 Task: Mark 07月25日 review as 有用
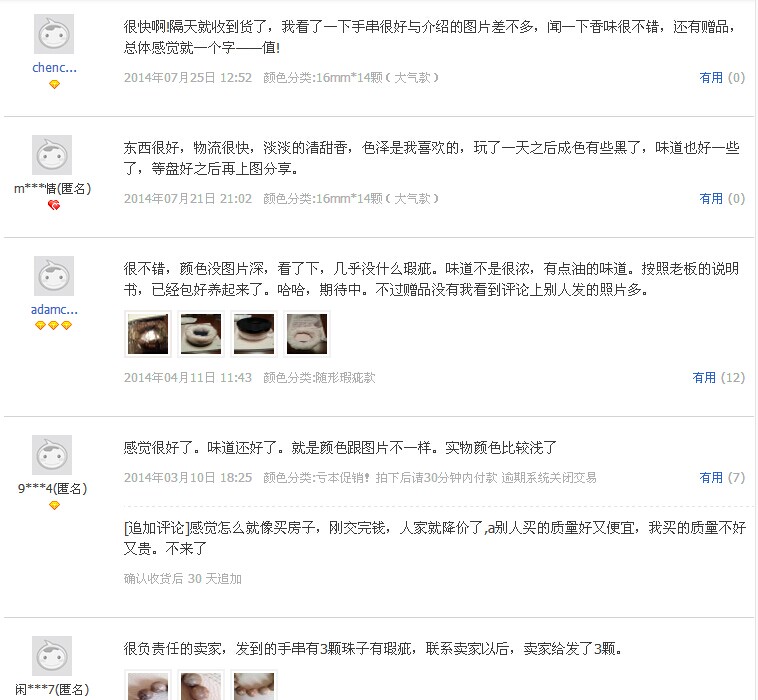click(x=711, y=77)
